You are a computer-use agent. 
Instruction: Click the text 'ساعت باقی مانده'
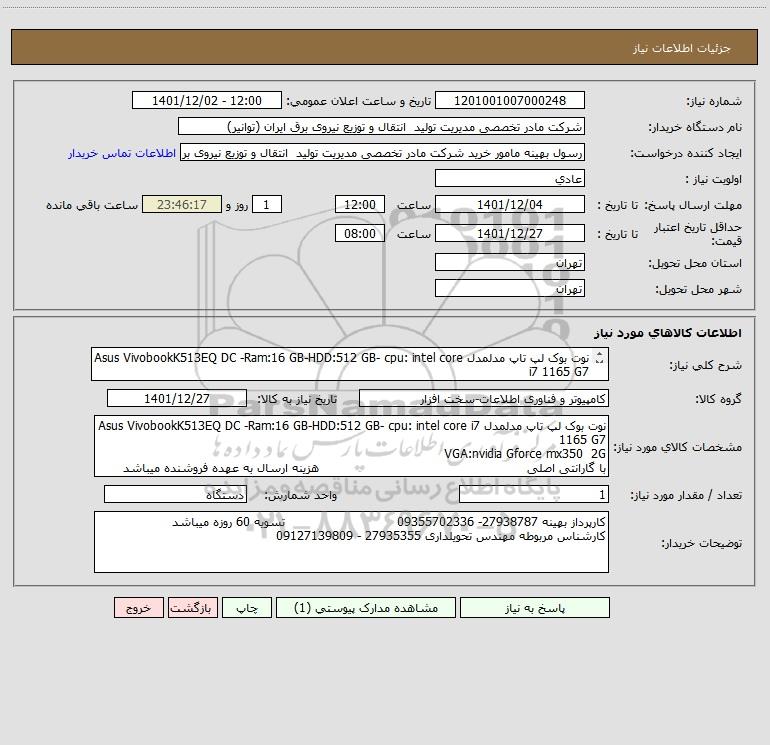(92, 205)
